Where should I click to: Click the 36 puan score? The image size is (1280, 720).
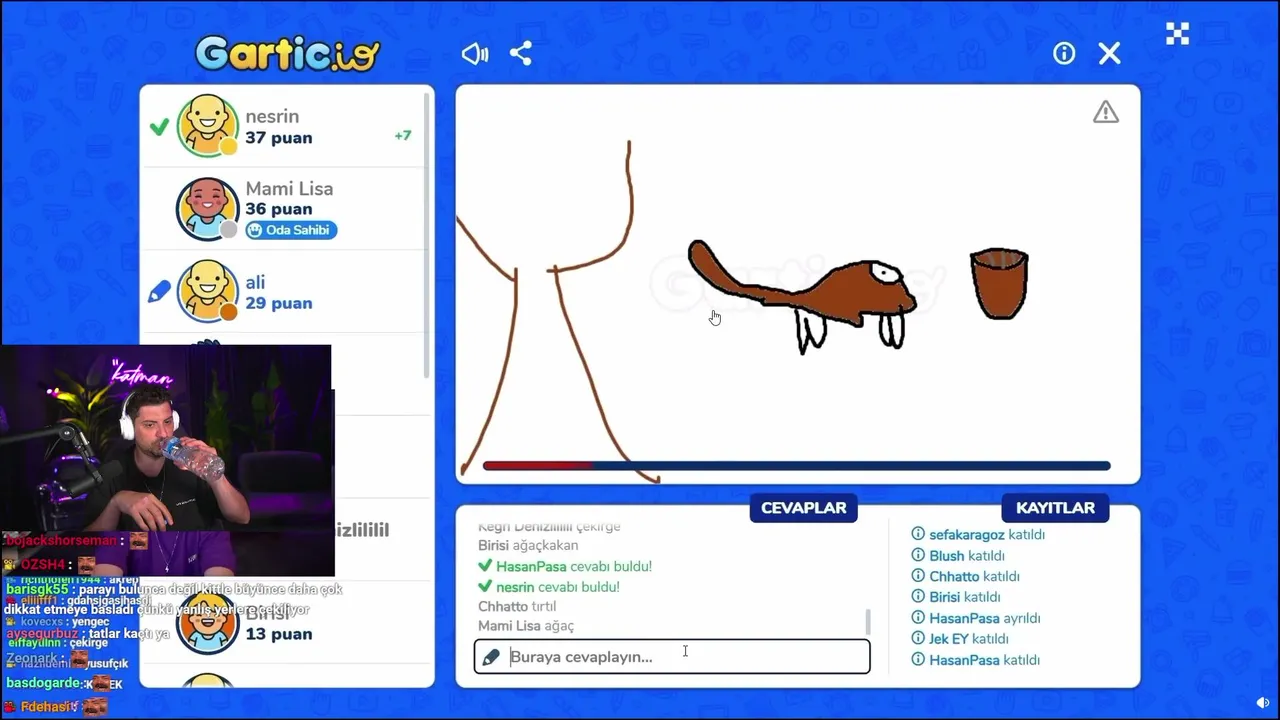click(x=279, y=209)
